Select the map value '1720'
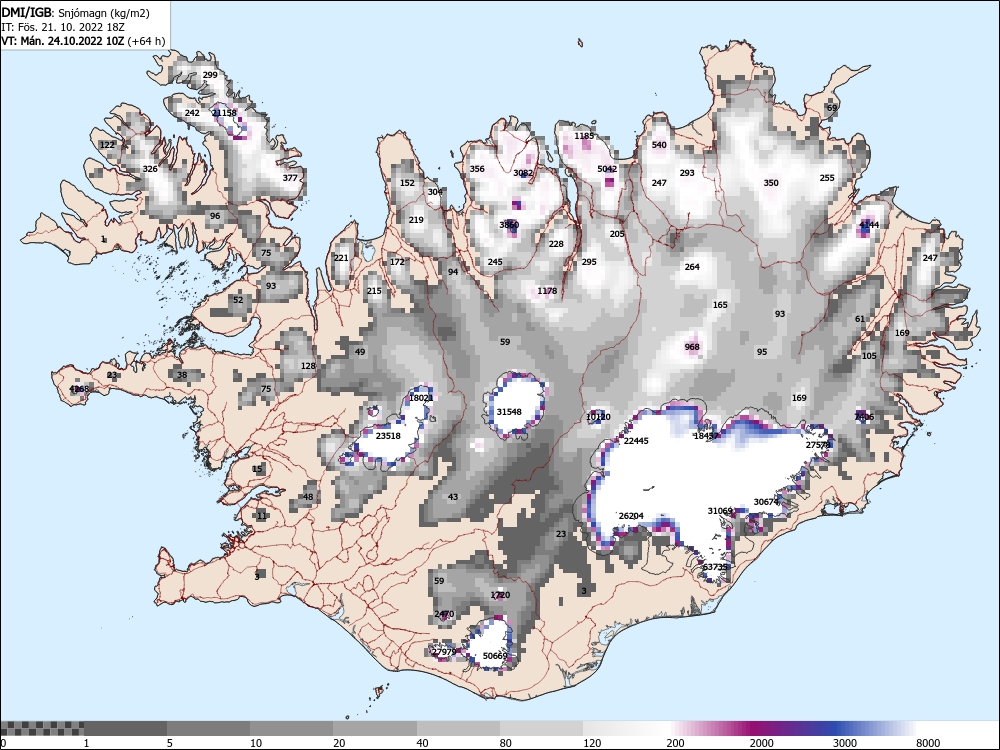Screen dimensions: 1000x750 [500, 595]
